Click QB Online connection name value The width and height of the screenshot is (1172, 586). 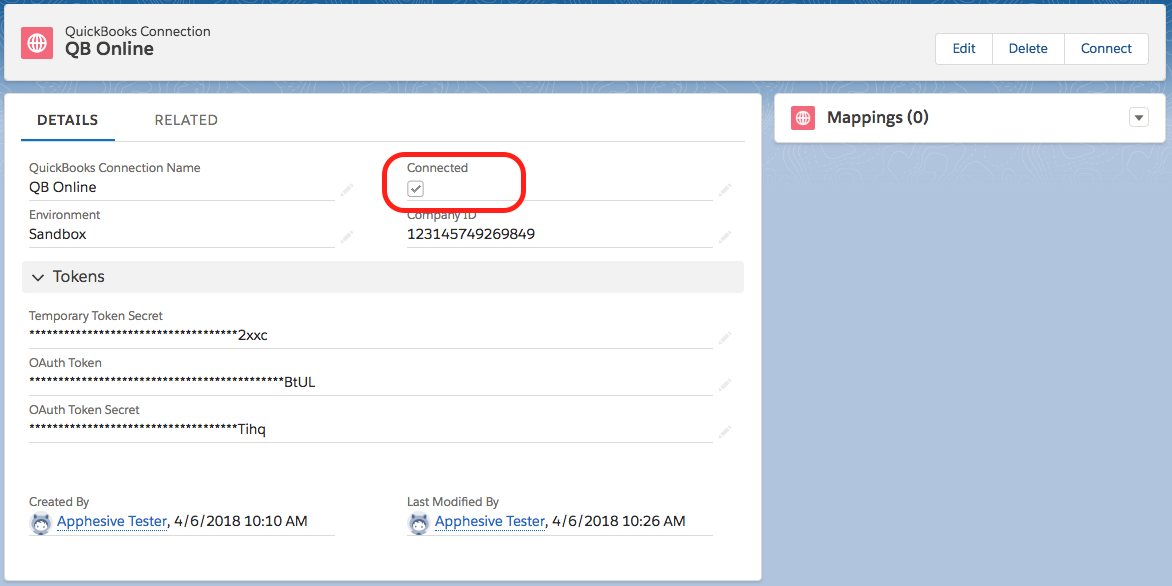tap(63, 187)
